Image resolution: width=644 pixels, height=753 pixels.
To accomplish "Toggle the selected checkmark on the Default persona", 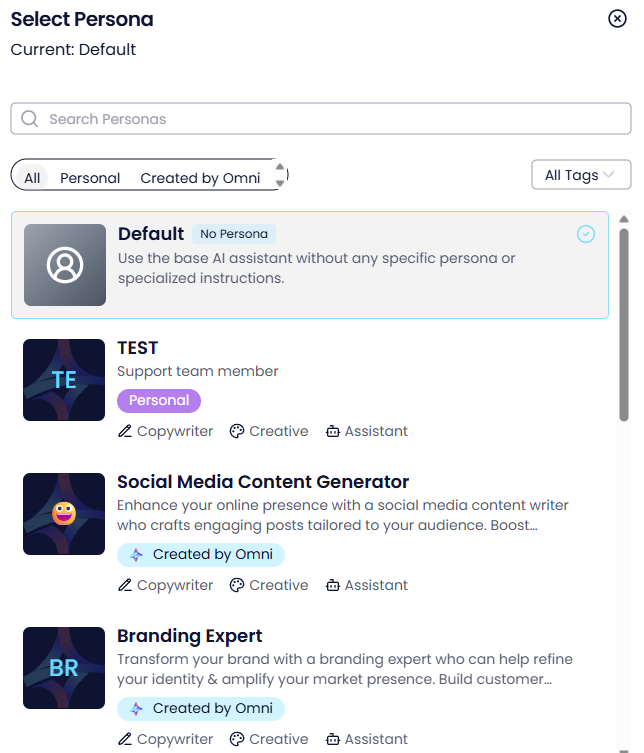I will [586, 234].
